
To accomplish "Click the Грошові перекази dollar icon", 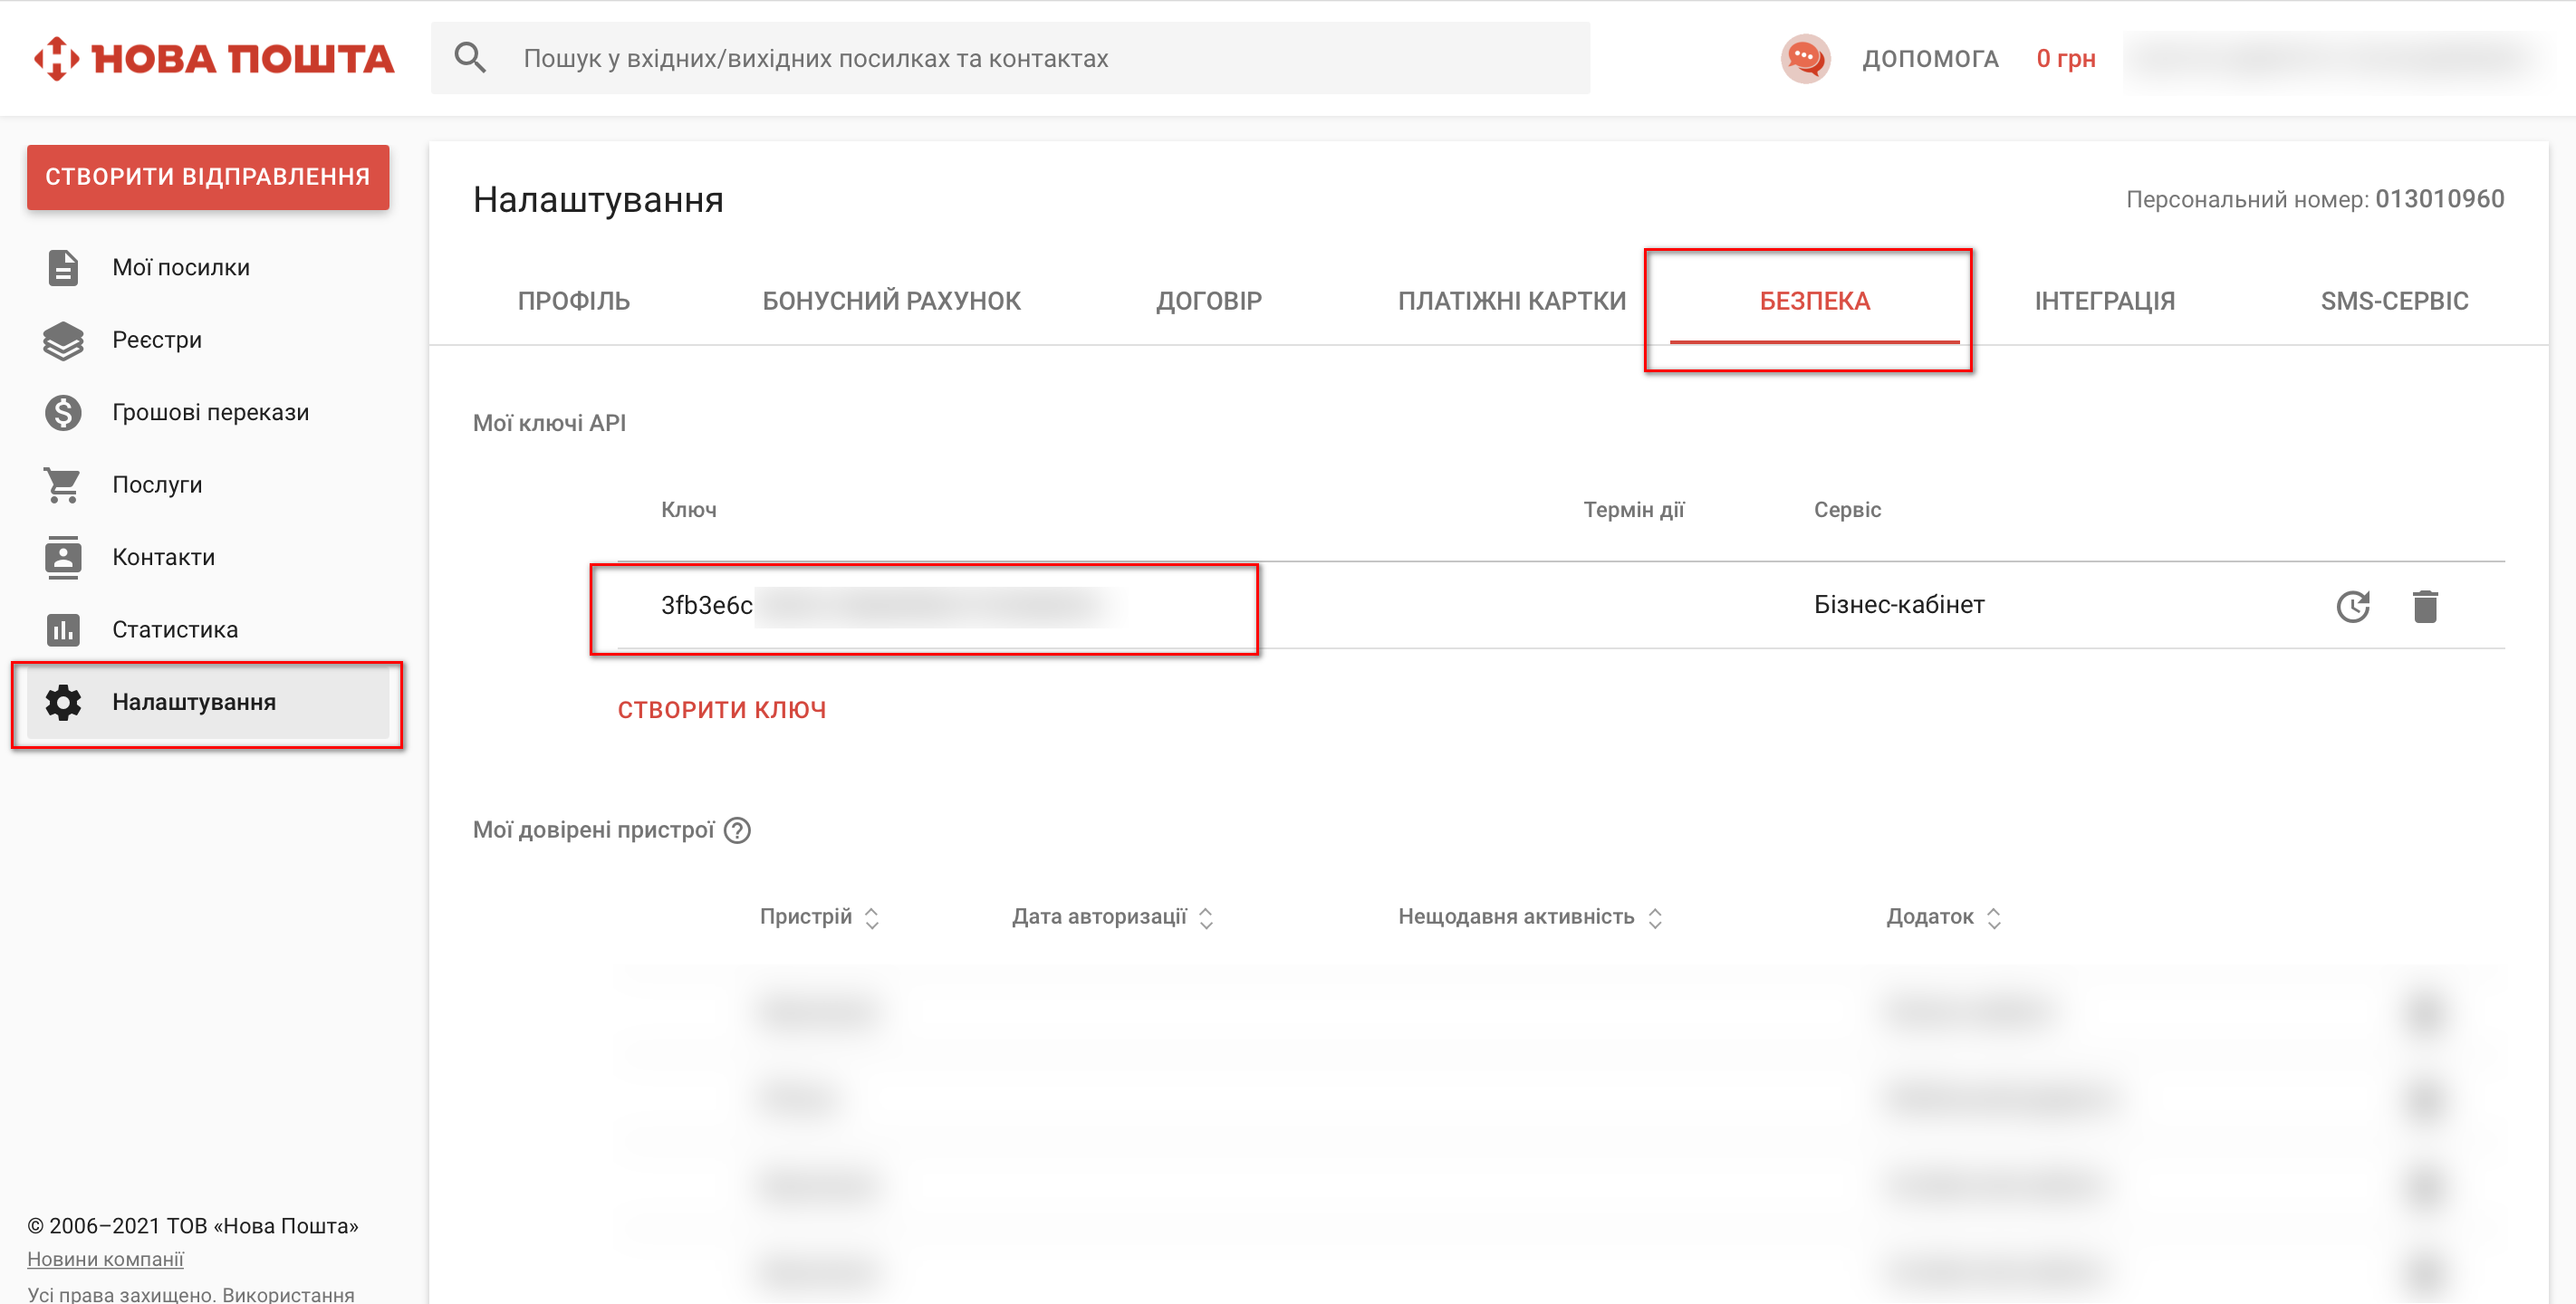I will click(63, 412).
